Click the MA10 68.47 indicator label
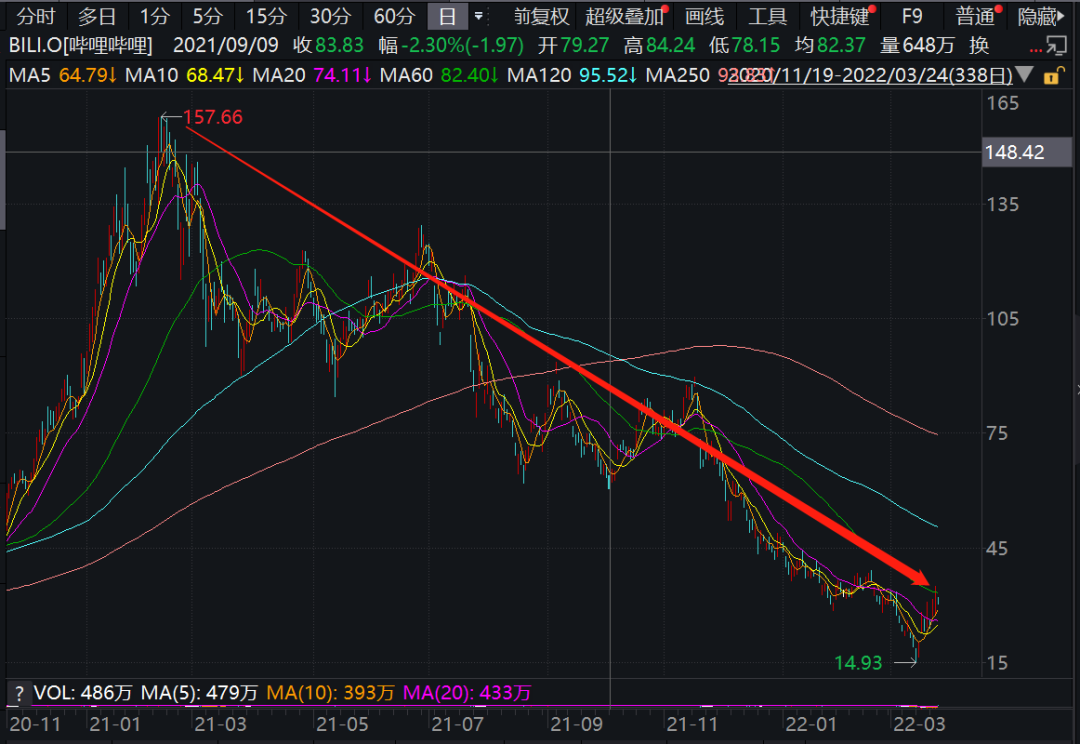This screenshot has width=1080, height=744. click(x=185, y=75)
